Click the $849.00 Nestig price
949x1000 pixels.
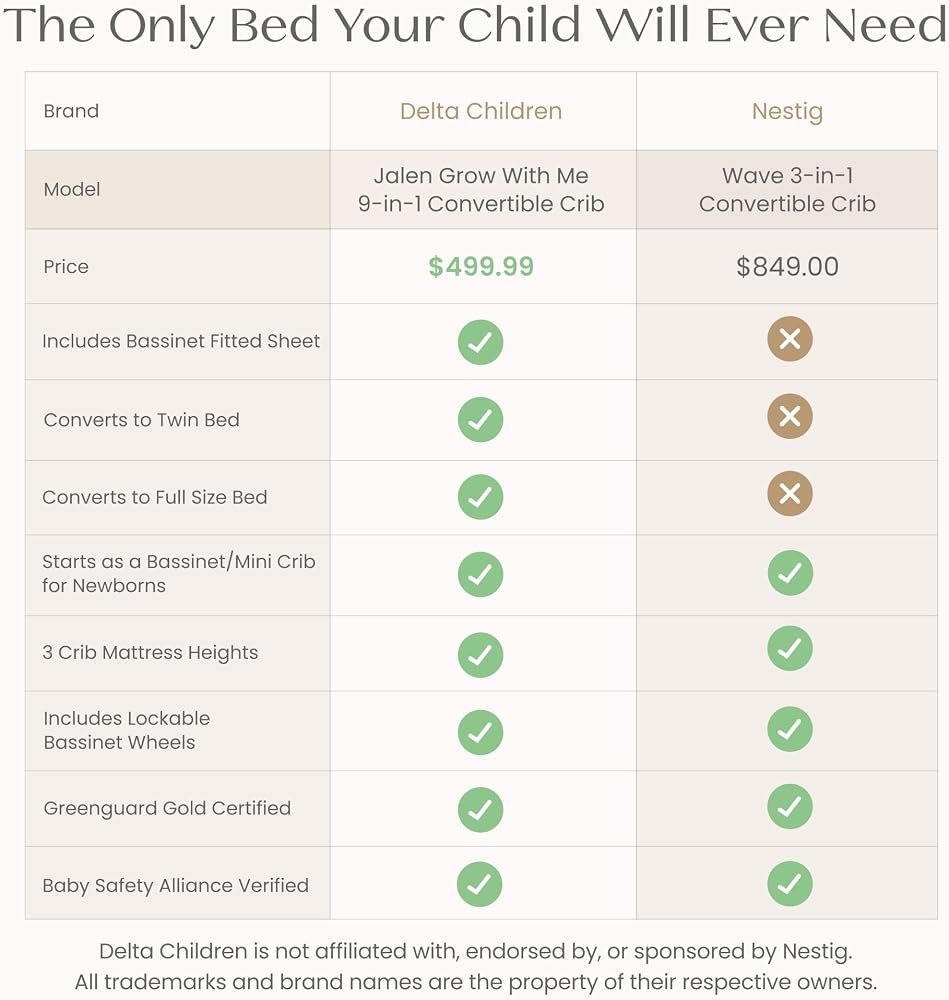click(788, 266)
